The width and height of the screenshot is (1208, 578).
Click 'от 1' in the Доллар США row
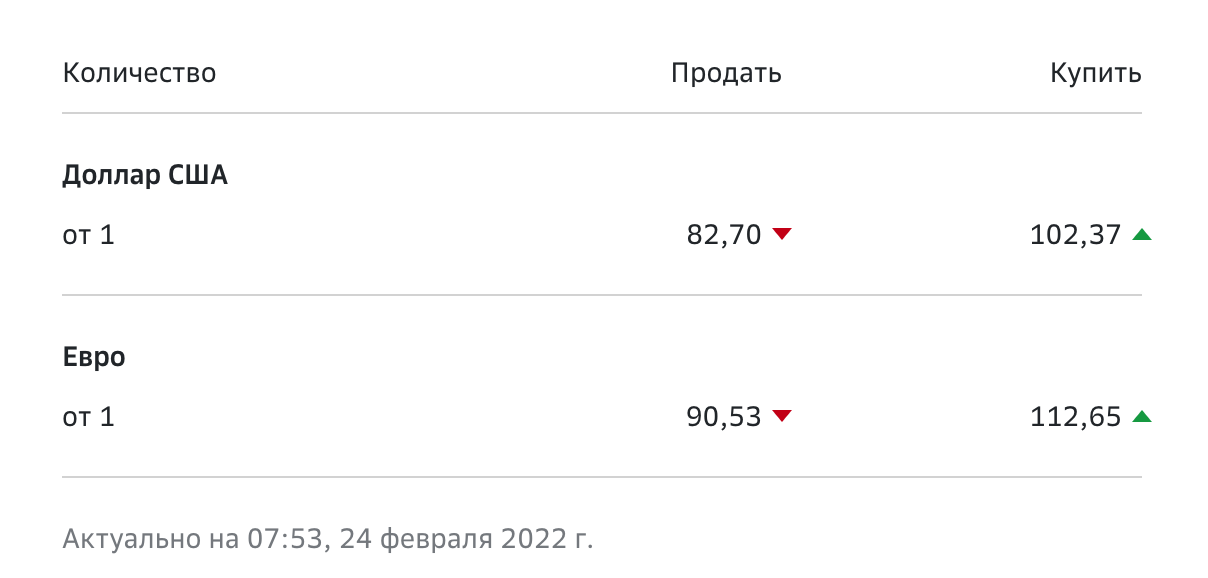point(88,236)
